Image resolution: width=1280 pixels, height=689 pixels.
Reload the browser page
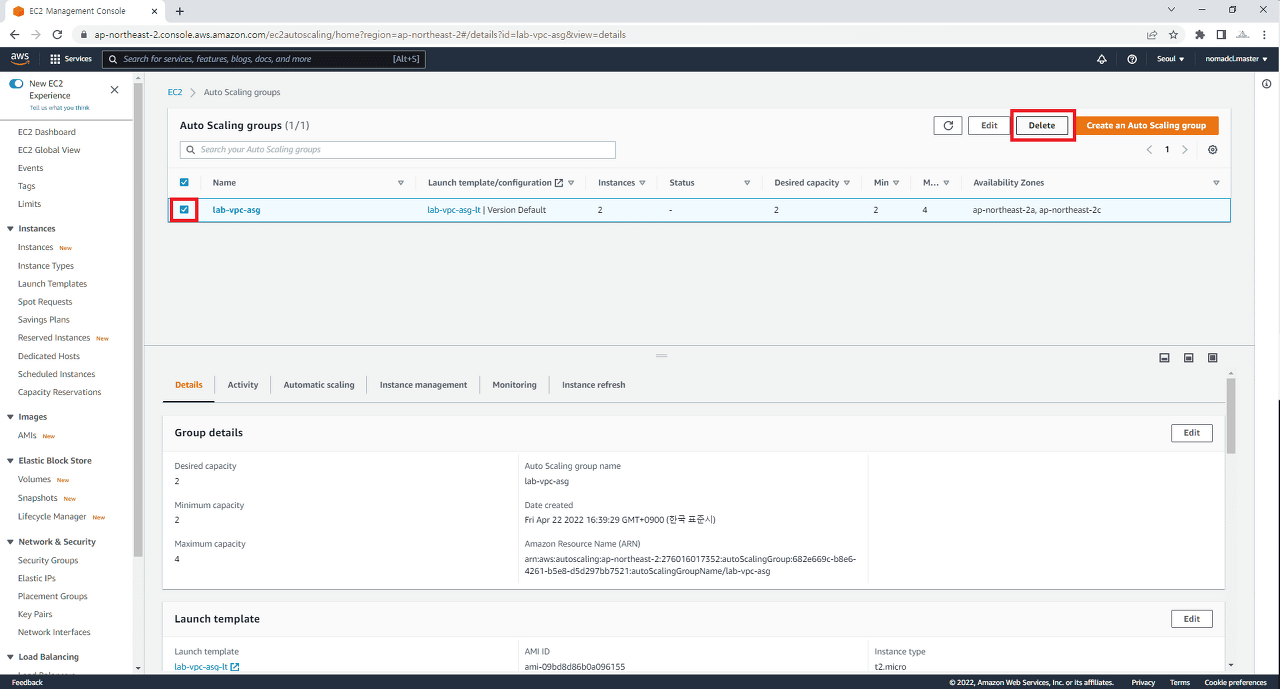pos(59,34)
